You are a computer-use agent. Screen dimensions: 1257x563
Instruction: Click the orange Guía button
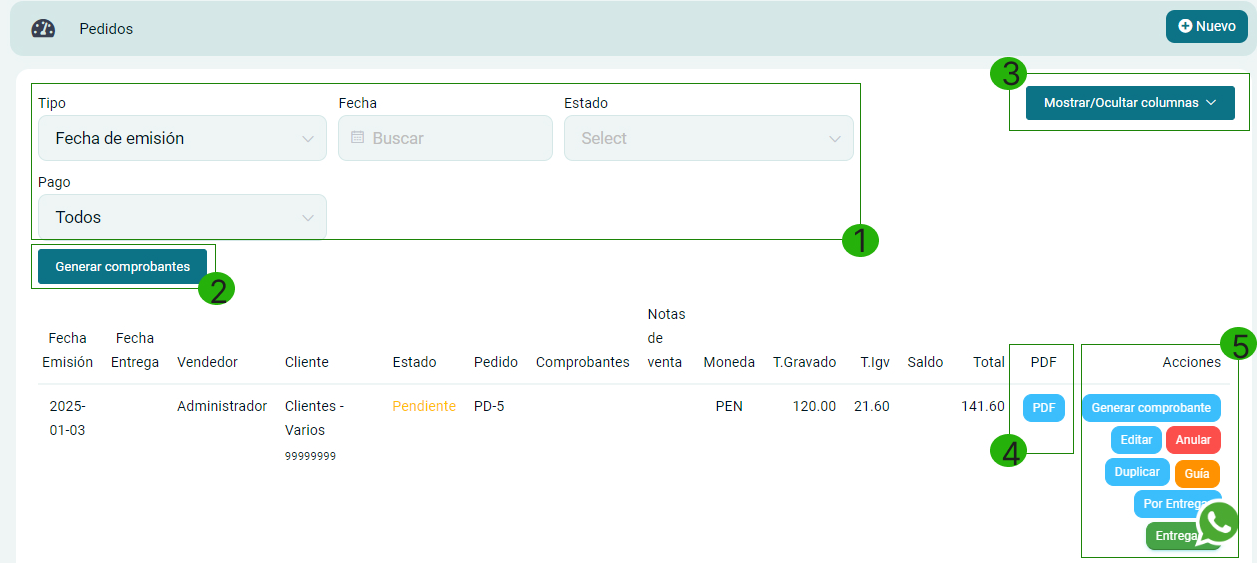[x=1197, y=473]
